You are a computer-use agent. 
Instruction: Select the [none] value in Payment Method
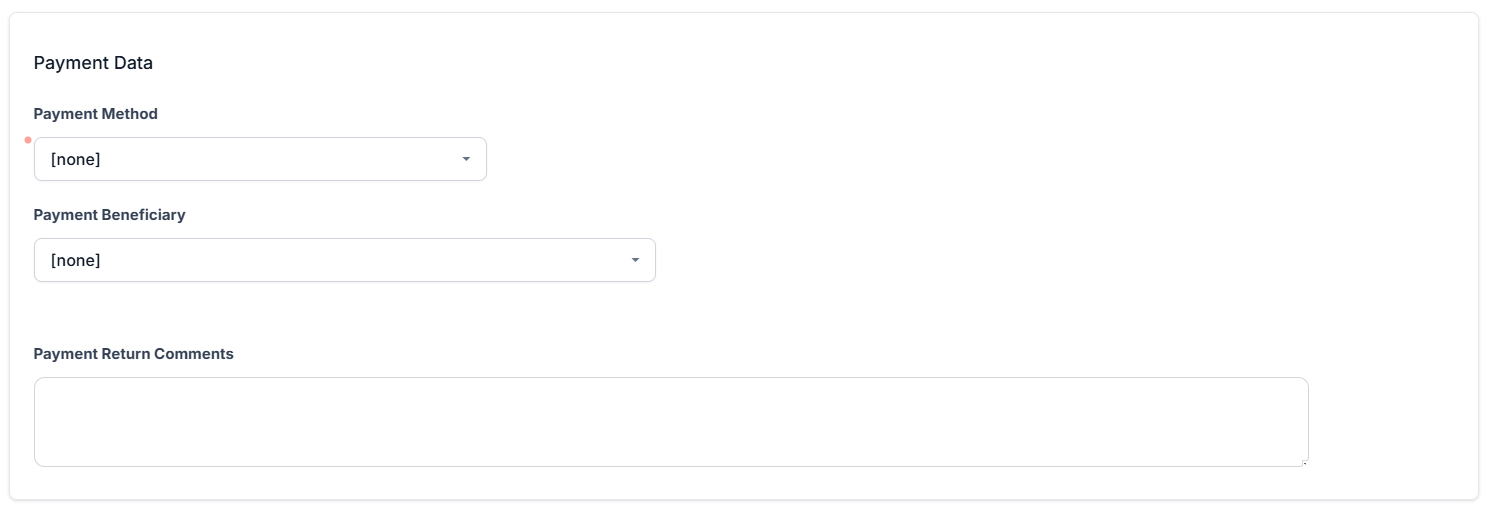pos(76,159)
